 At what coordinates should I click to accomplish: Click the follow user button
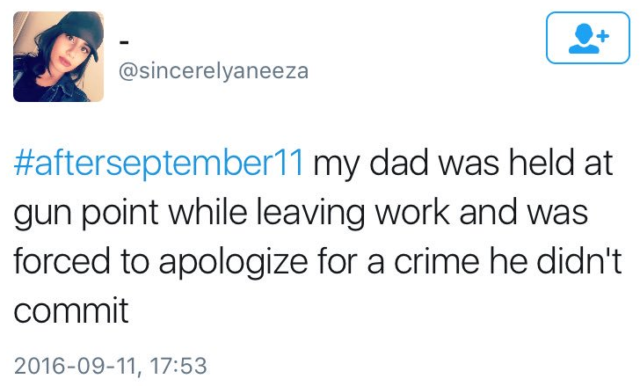[588, 38]
